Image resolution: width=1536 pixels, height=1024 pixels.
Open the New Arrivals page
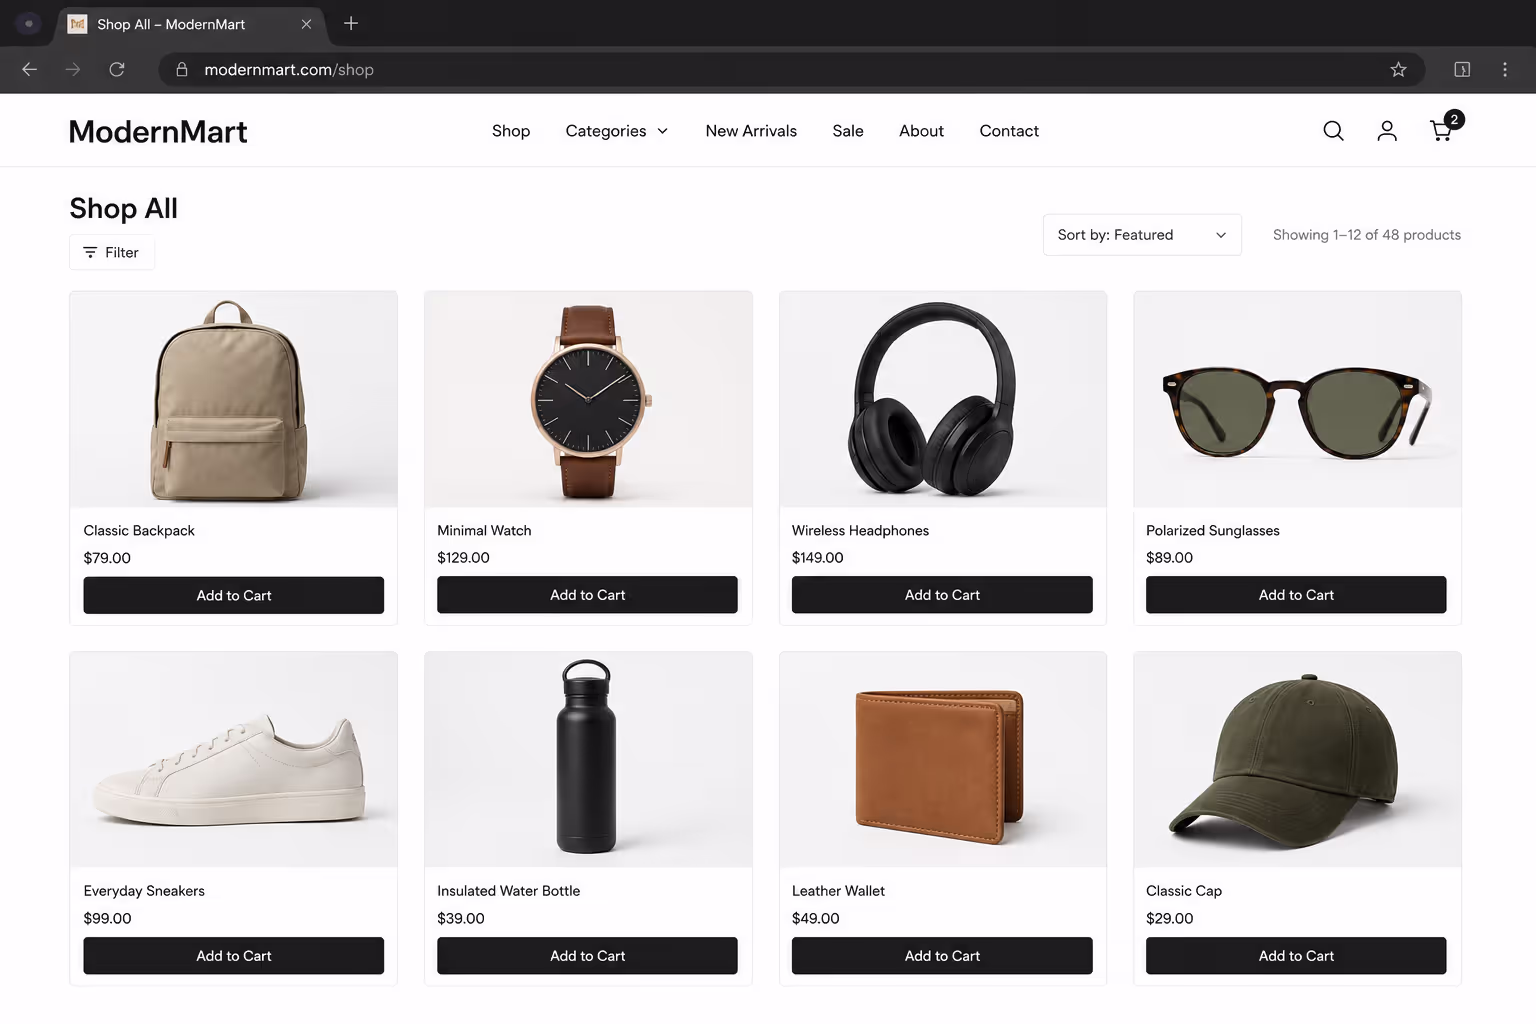751,131
